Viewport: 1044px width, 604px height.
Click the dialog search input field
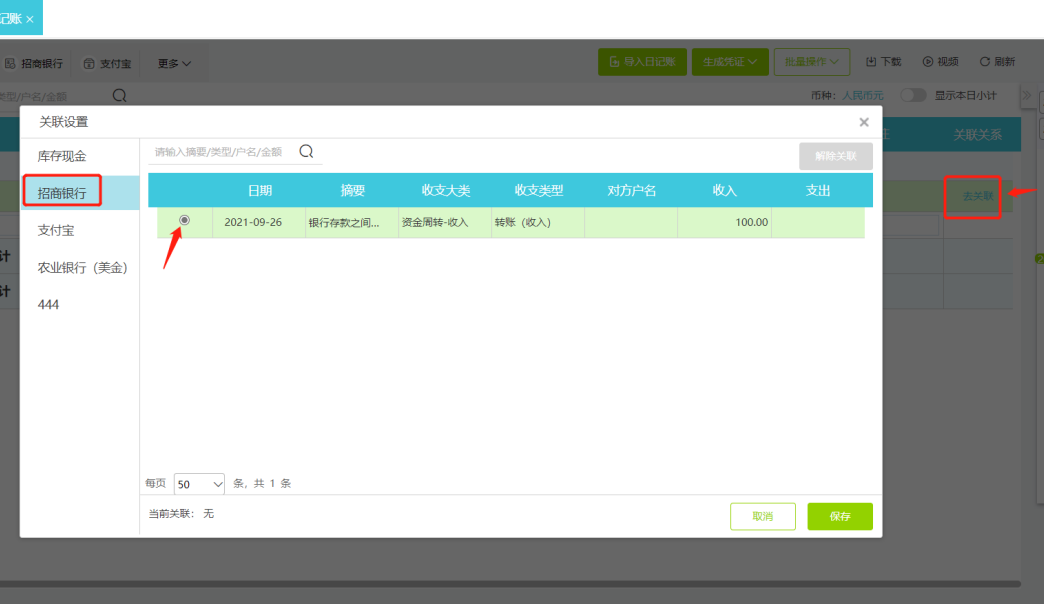point(223,152)
